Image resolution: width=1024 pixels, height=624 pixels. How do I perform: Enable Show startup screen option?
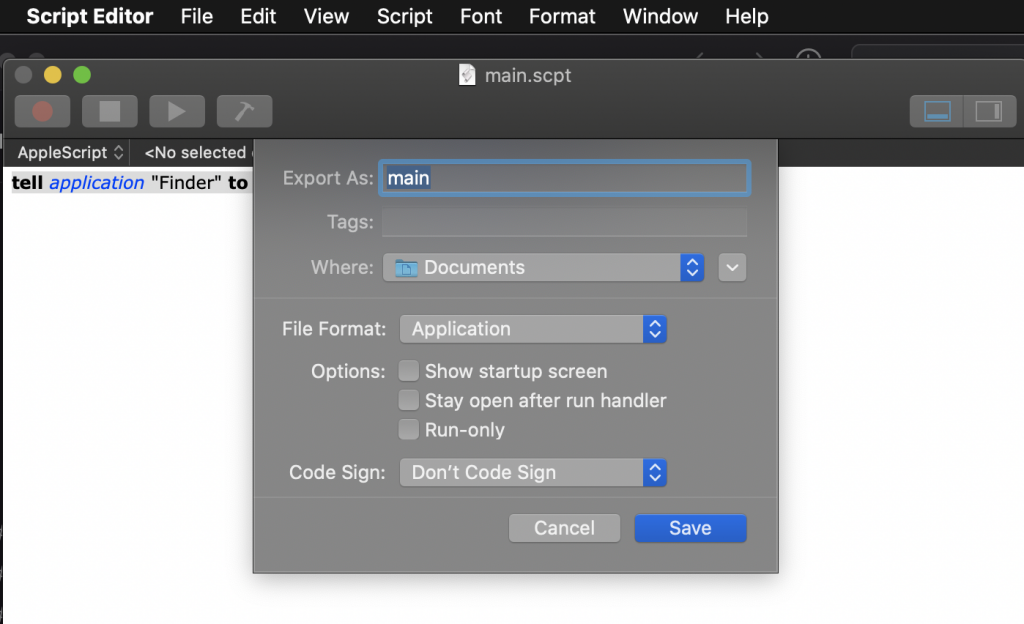pos(409,371)
